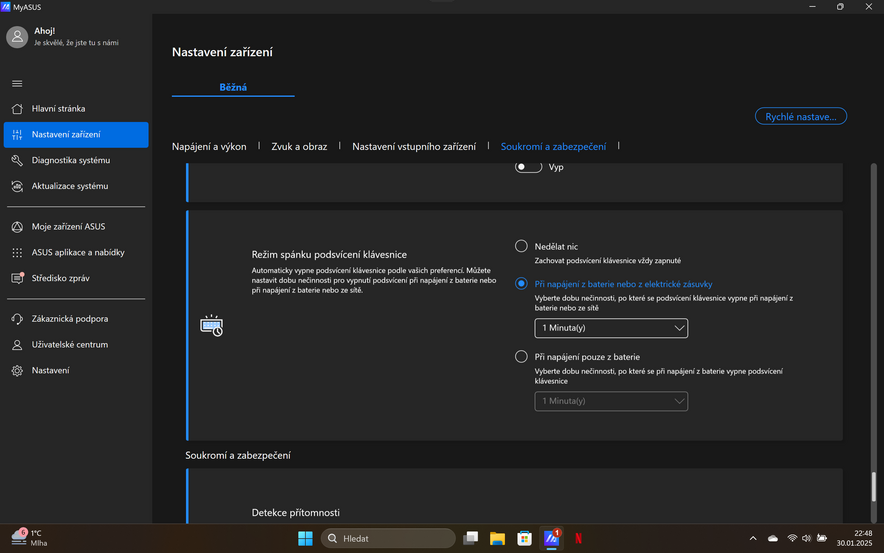Viewport: 884px width, 553px height.
Task: Open the hamburger menu icon
Action: (17, 83)
